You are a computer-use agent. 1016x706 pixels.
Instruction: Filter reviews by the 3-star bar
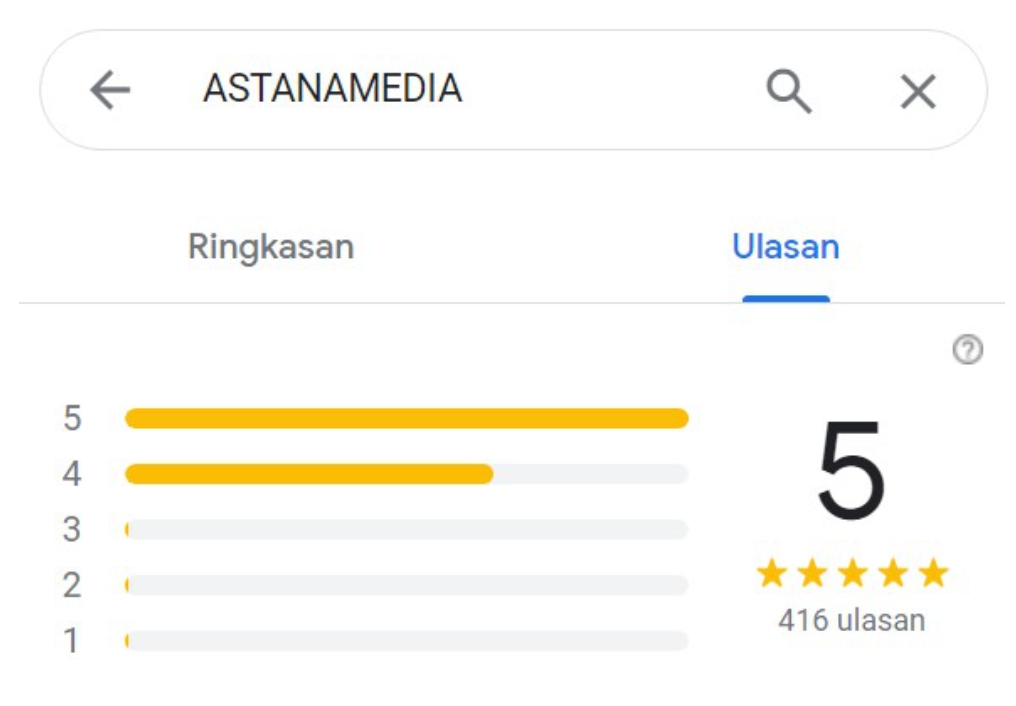(x=407, y=530)
